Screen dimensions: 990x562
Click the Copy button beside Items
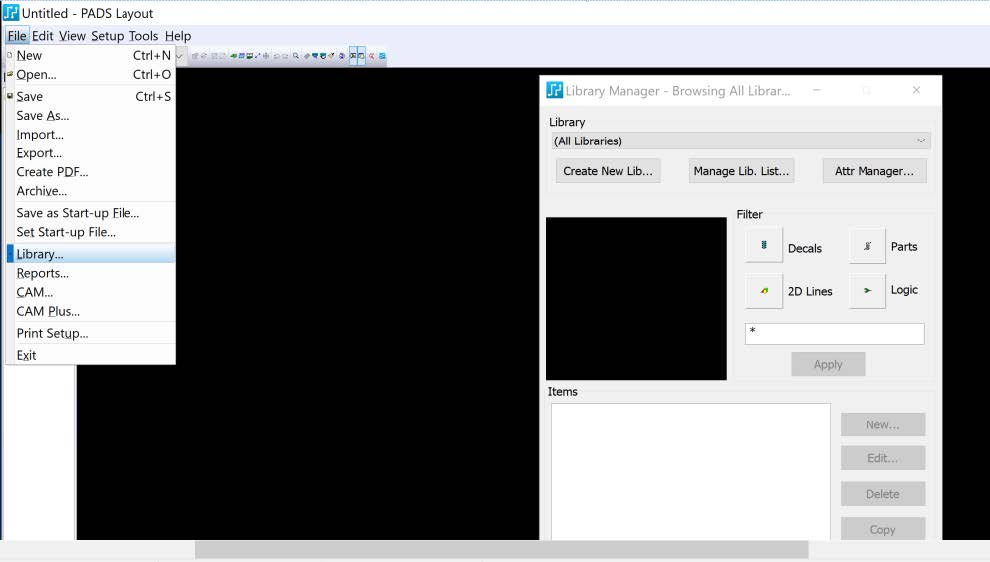pos(883,529)
